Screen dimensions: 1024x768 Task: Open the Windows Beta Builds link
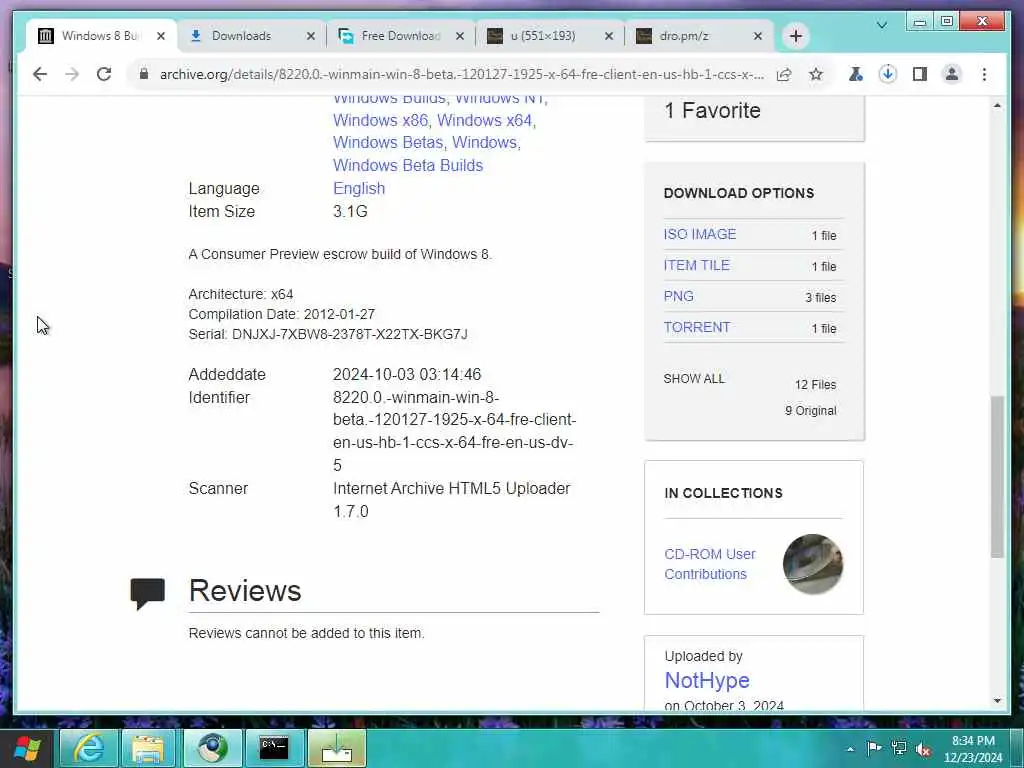pyautogui.click(x=408, y=165)
